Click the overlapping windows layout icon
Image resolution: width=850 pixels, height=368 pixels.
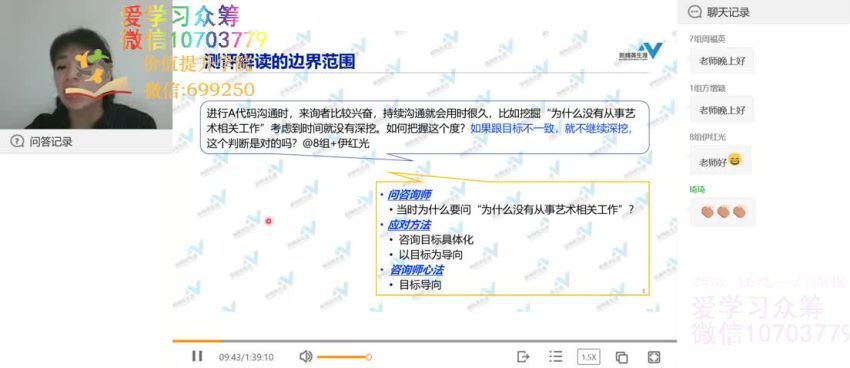tap(622, 357)
